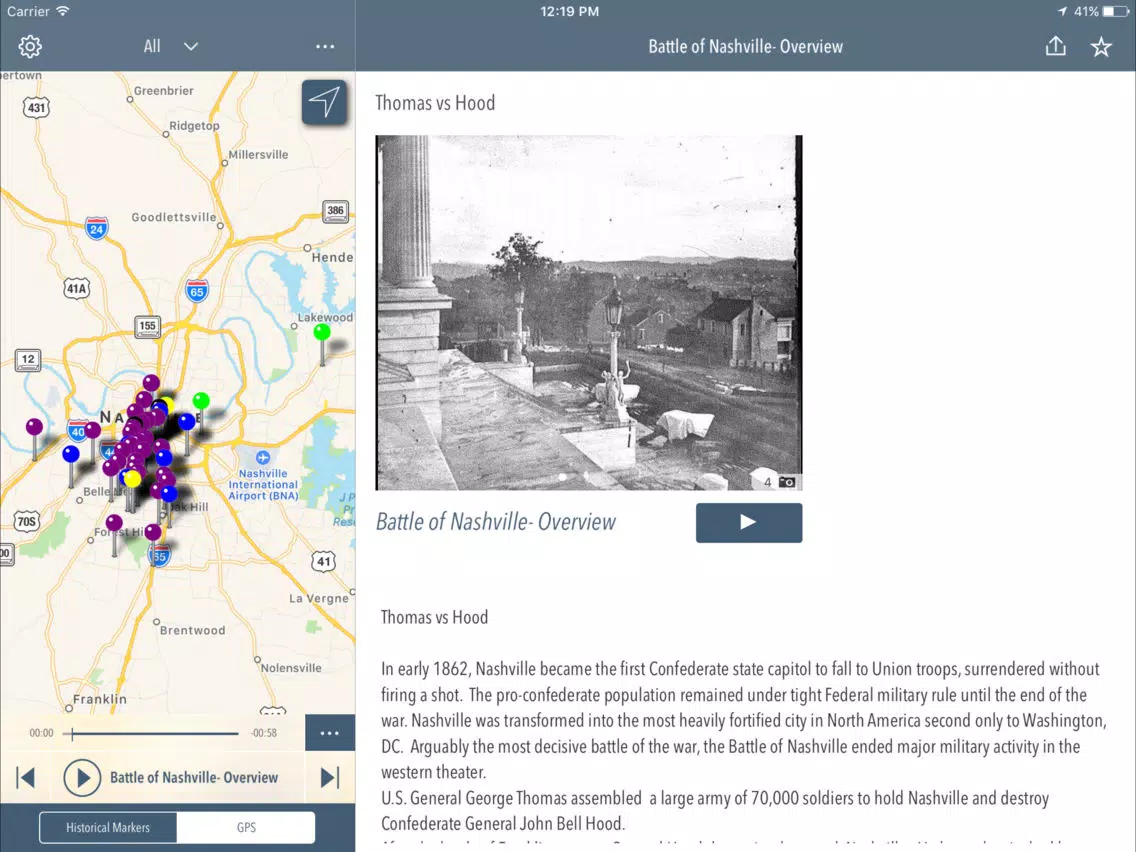The width and height of the screenshot is (1136, 852).
Task: Click the elapsed time 00:00 label
Action: (41, 733)
